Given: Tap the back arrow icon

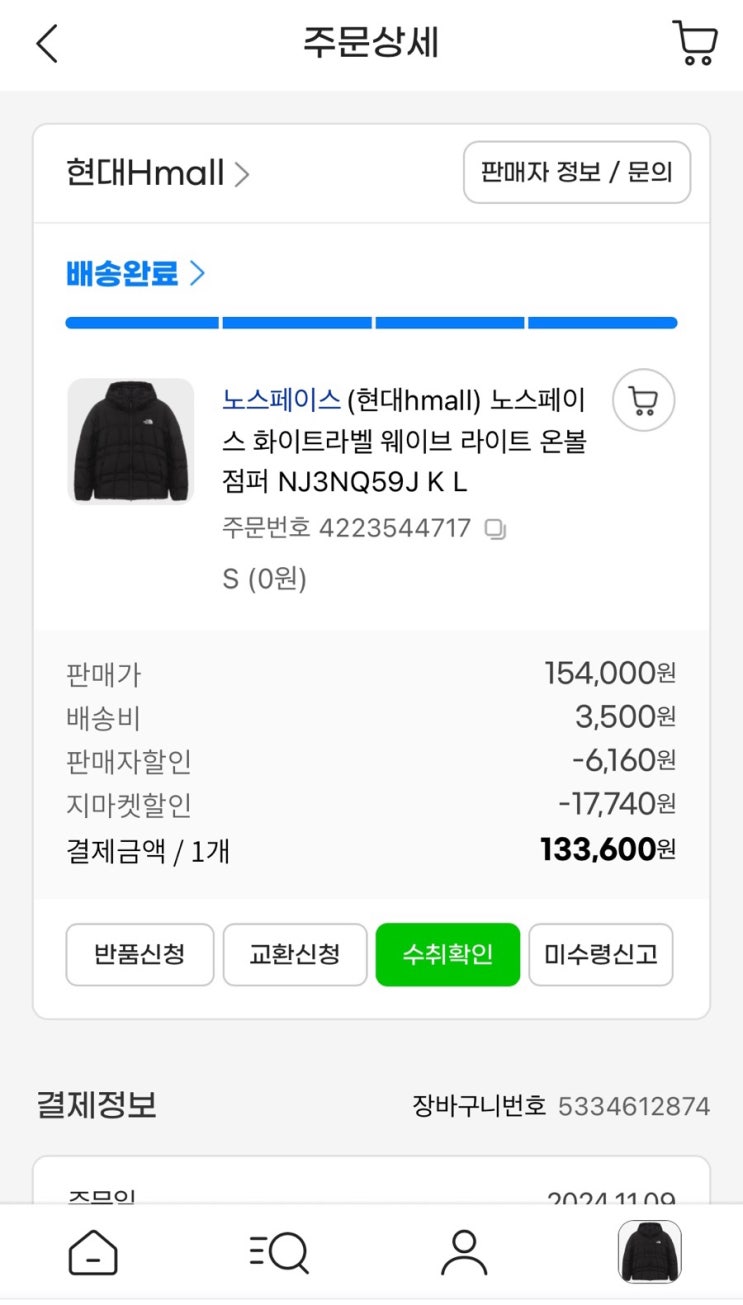Looking at the screenshot, I should pos(47,44).
